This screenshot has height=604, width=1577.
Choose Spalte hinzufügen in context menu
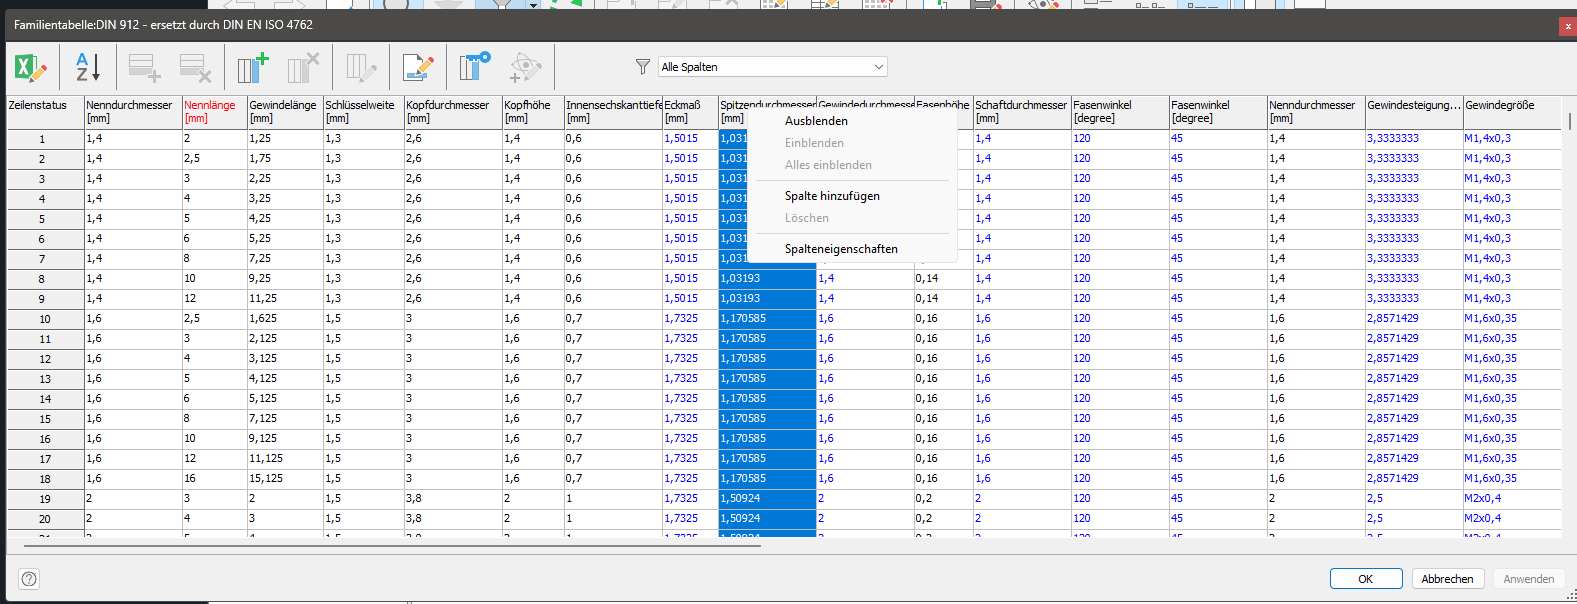click(x=832, y=196)
